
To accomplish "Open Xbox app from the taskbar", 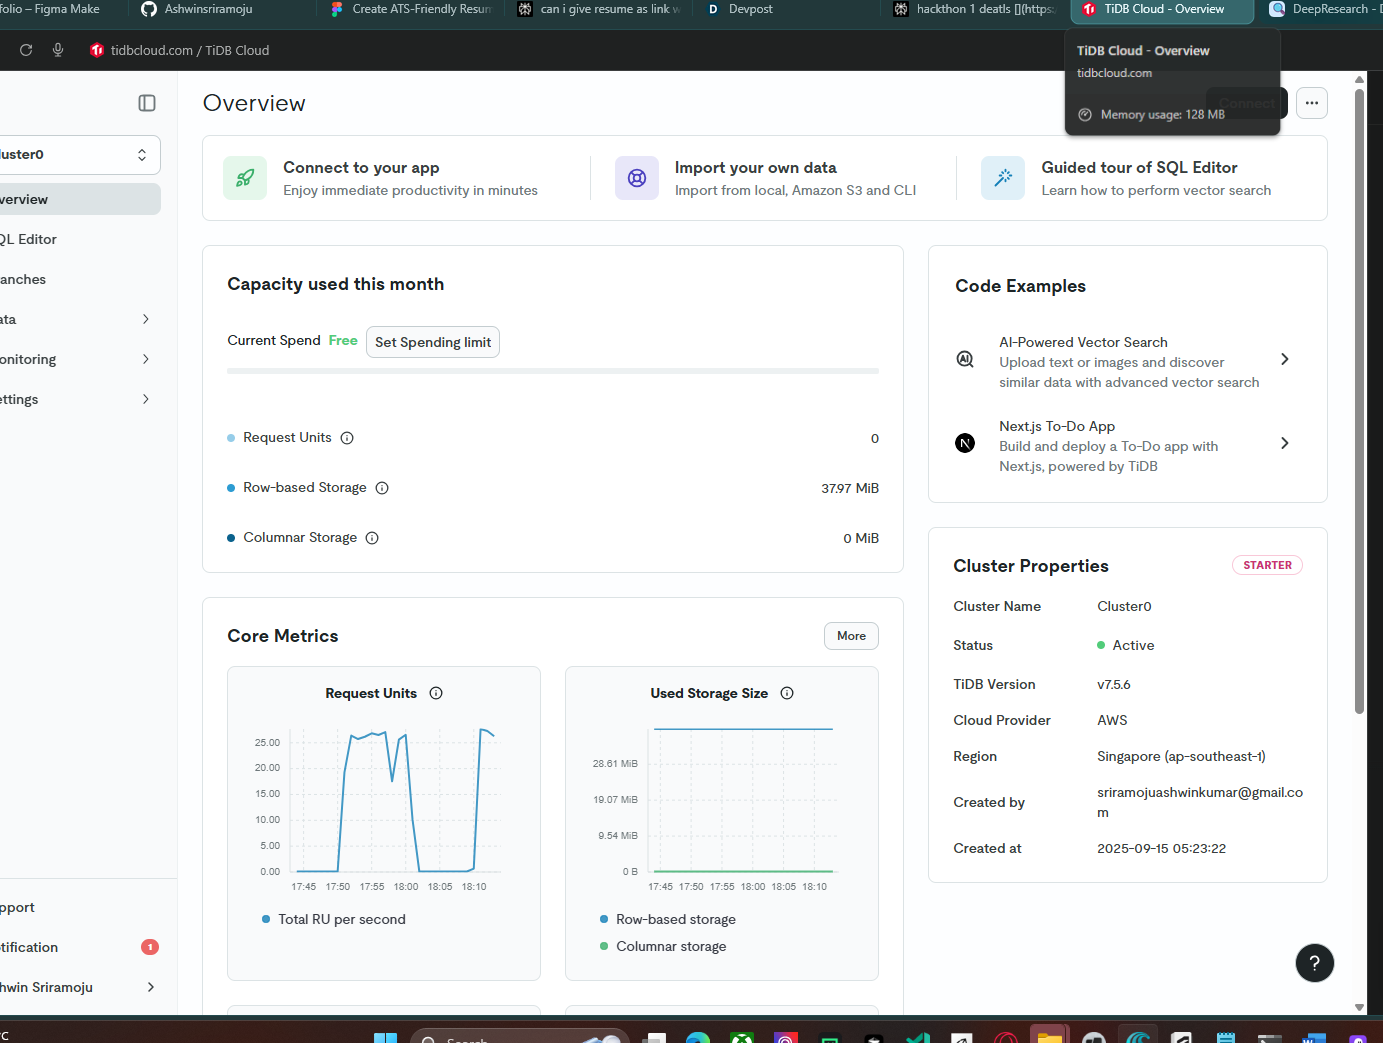I will click(x=742, y=1039).
